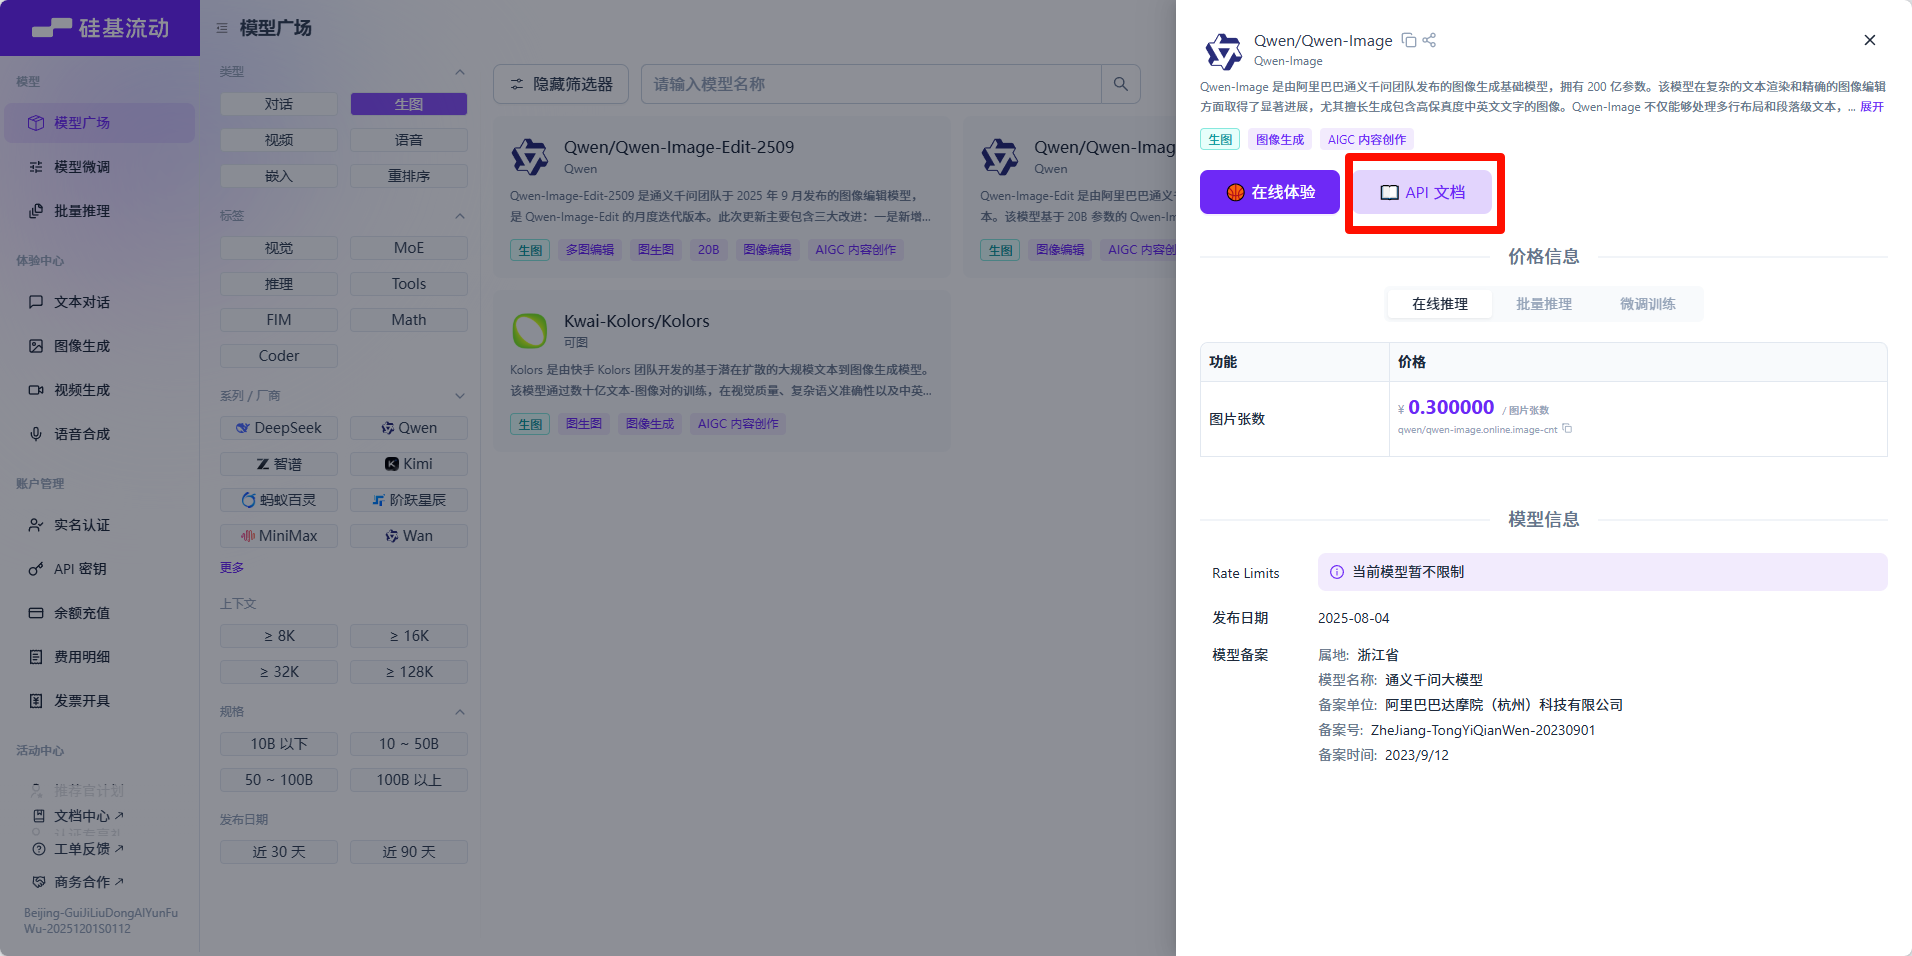Go to 图像生成 experience page
Image resolution: width=1912 pixels, height=956 pixels.
(x=99, y=346)
